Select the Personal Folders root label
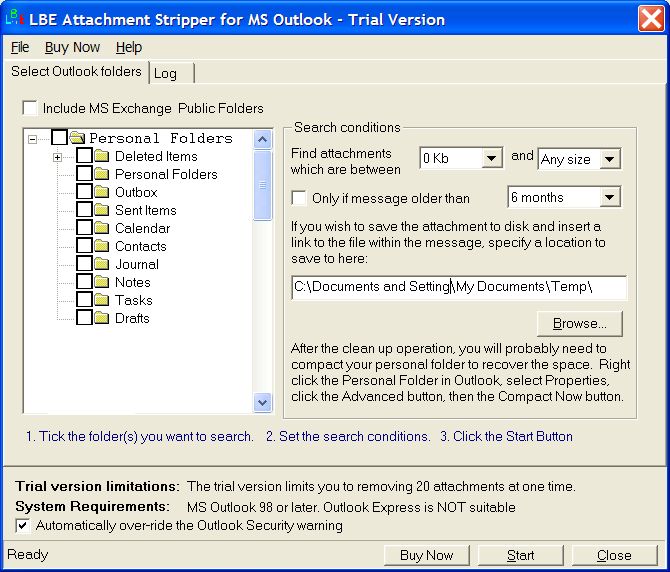The image size is (670, 572). [x=161, y=138]
